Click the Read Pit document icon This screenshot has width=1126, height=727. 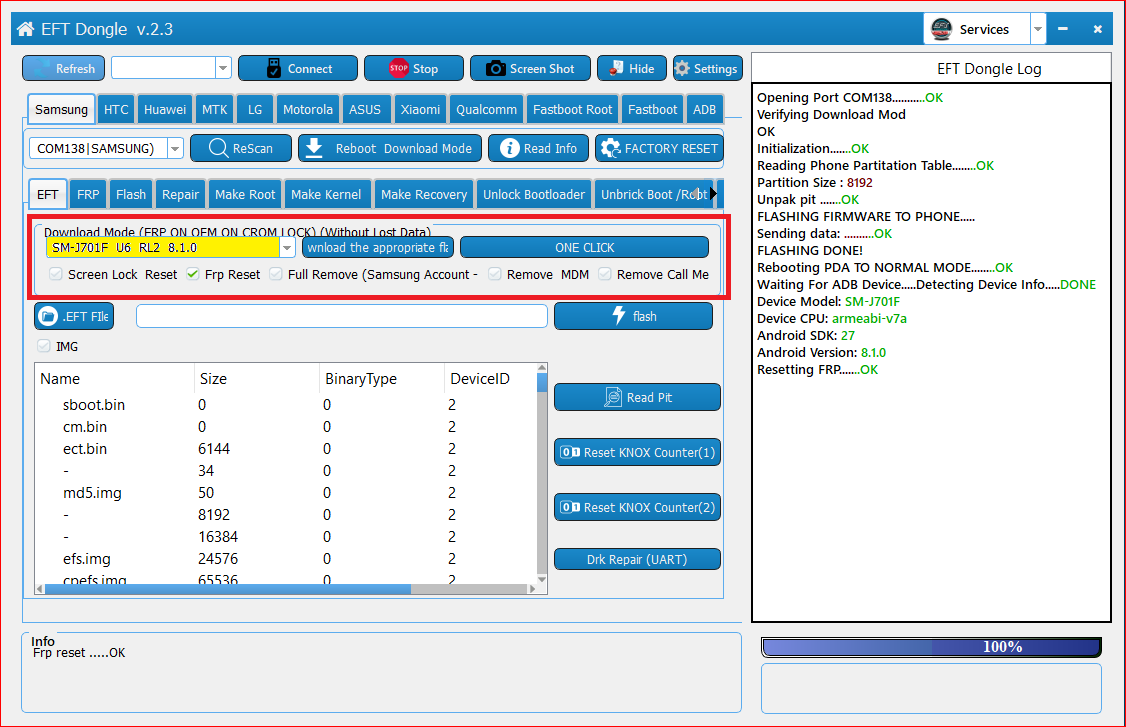click(613, 397)
